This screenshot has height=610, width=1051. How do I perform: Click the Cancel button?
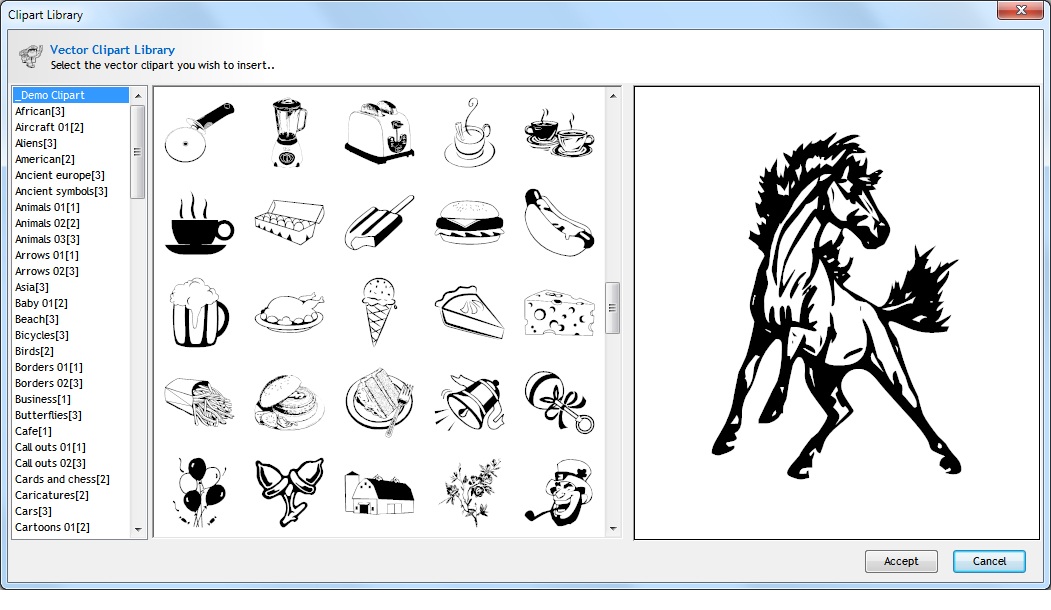point(988,561)
